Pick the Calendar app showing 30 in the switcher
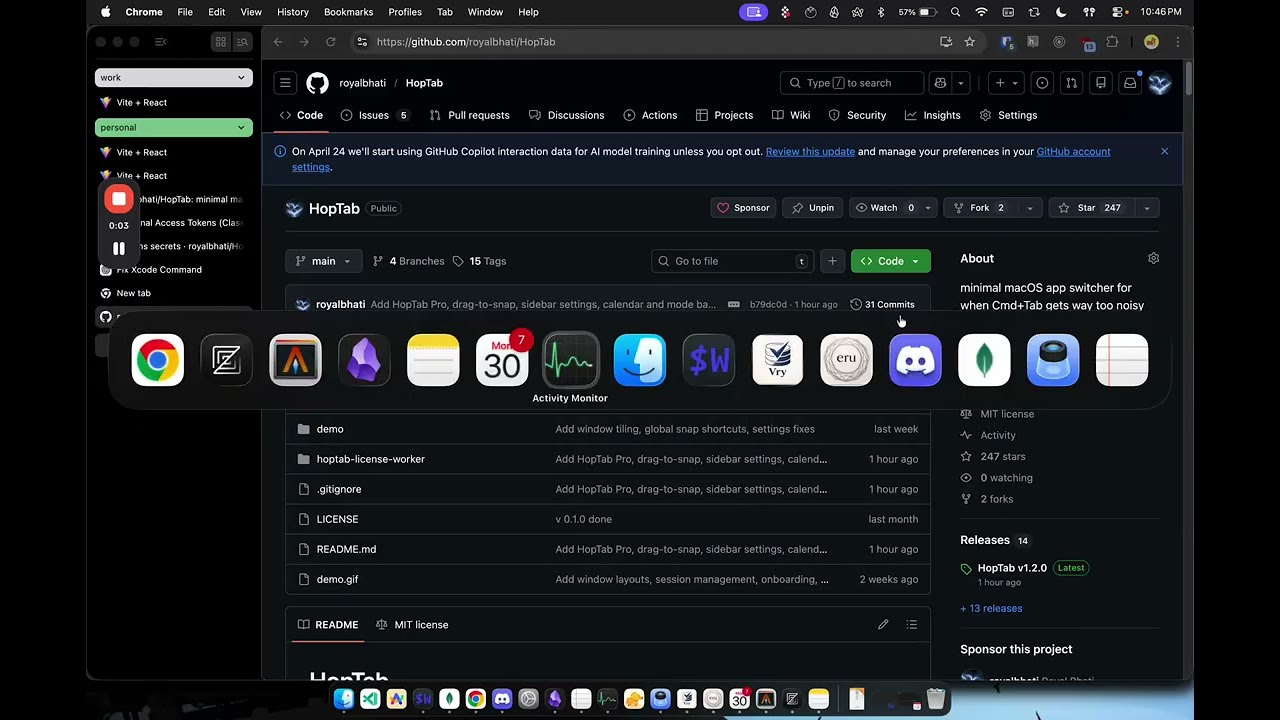This screenshot has width=1280, height=720. click(x=502, y=360)
